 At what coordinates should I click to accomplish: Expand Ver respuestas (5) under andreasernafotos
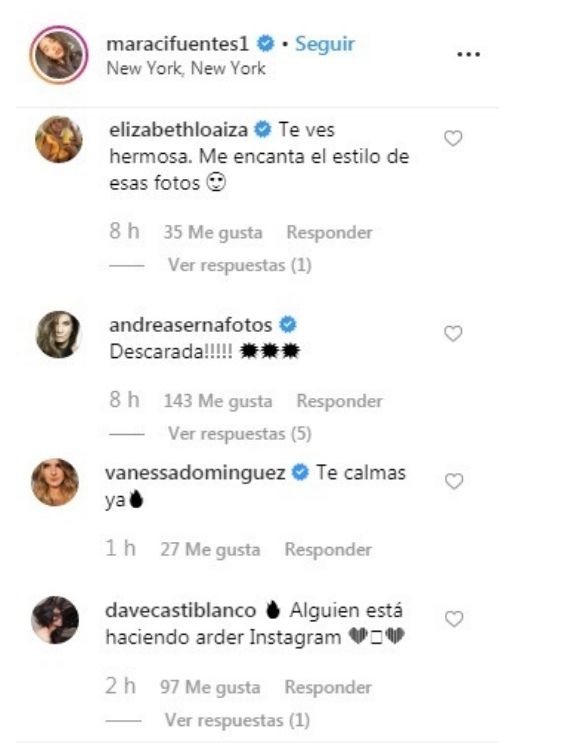tap(240, 434)
